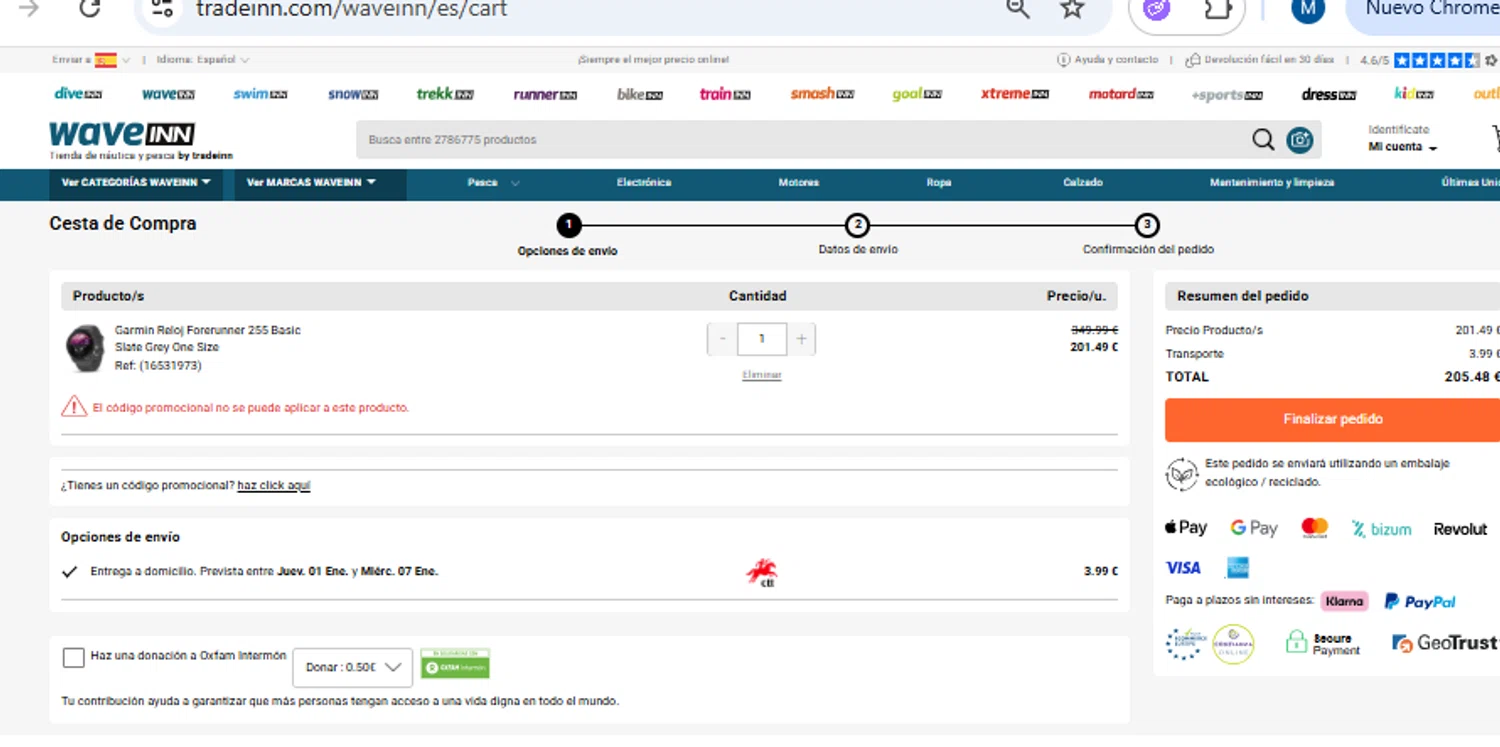Click the camera image search icon
This screenshot has height=747, width=1500.
[x=1300, y=140]
